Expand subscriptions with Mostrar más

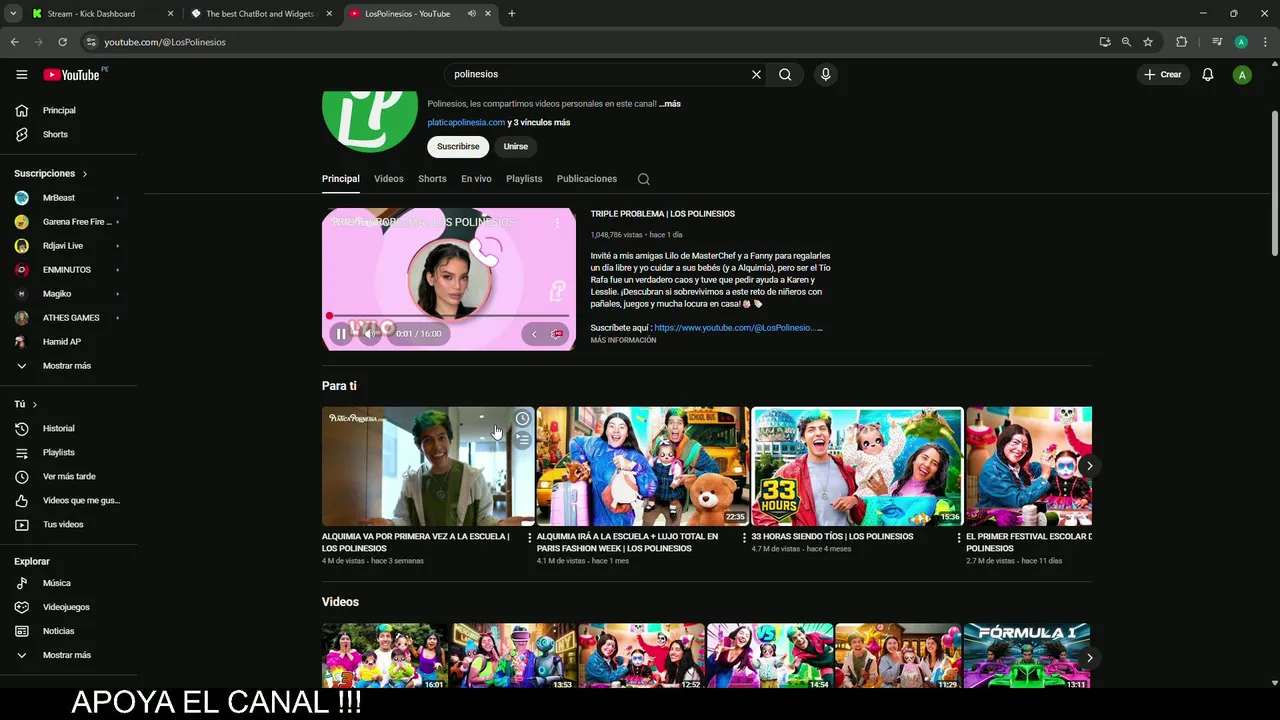pyautogui.click(x=68, y=366)
